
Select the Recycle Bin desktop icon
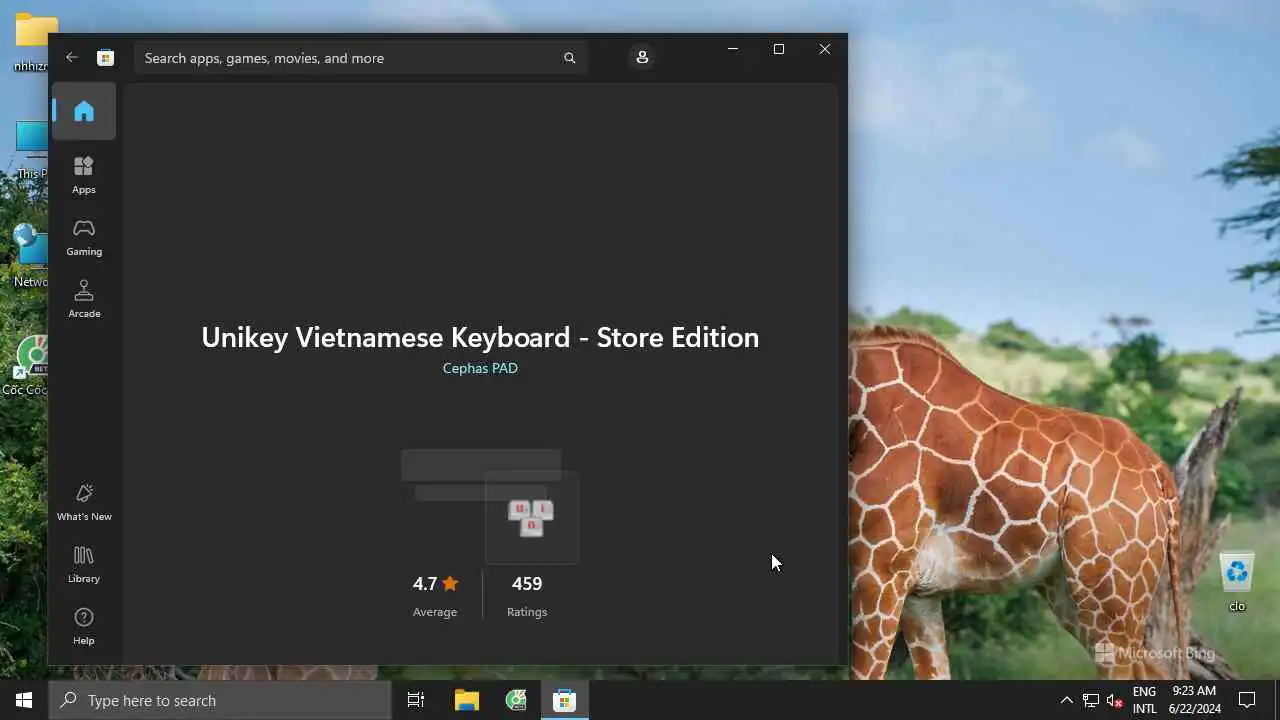coord(1237,581)
